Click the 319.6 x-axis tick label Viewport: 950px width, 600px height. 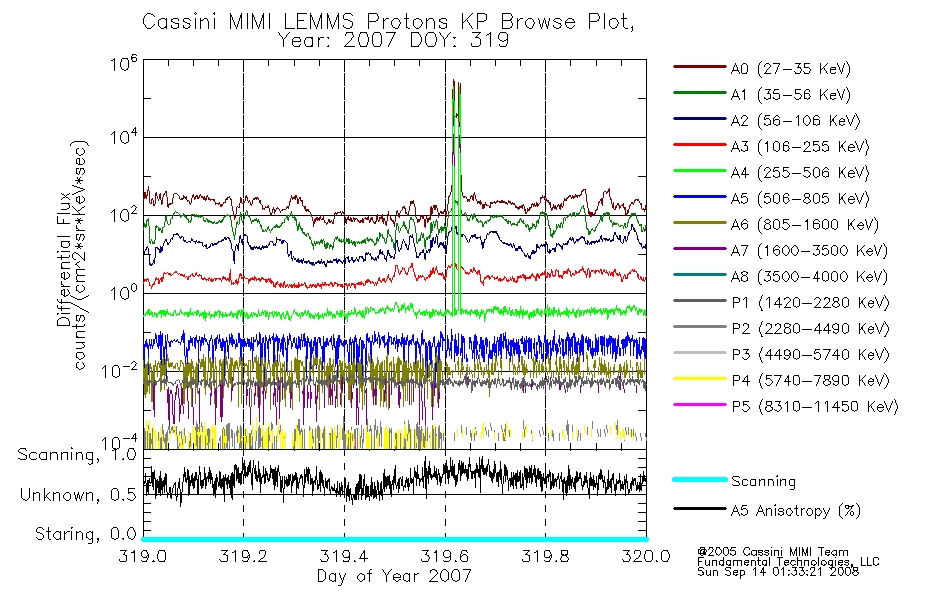(x=445, y=556)
